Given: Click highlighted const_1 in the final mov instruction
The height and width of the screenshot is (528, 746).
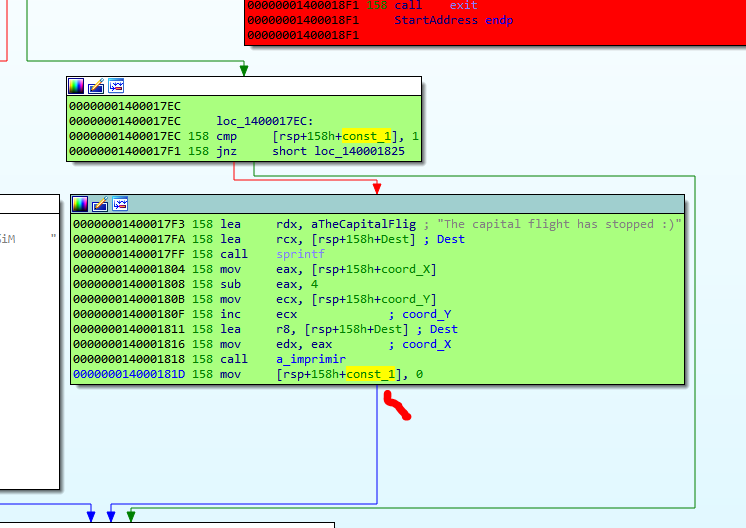Looking at the screenshot, I should 370,374.
